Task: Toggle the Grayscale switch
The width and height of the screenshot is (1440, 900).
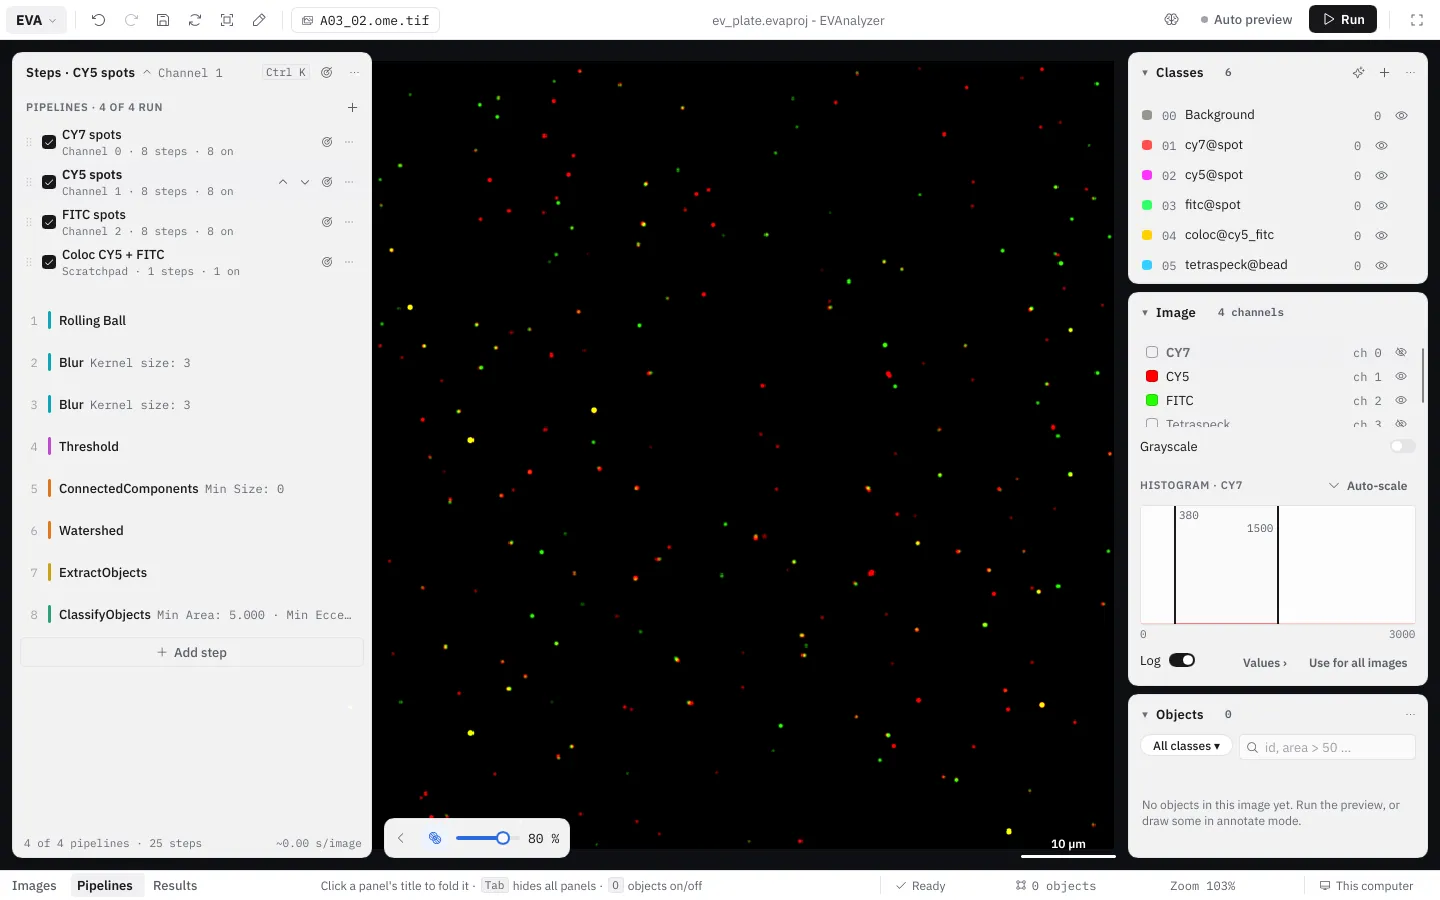Action: pos(1403,446)
